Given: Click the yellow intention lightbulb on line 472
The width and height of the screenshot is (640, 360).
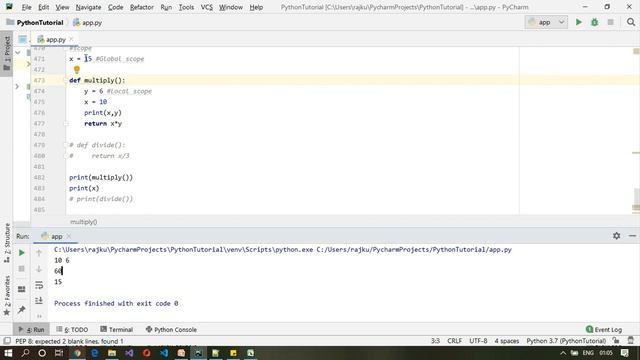Looking at the screenshot, I should pyautogui.click(x=76, y=70).
